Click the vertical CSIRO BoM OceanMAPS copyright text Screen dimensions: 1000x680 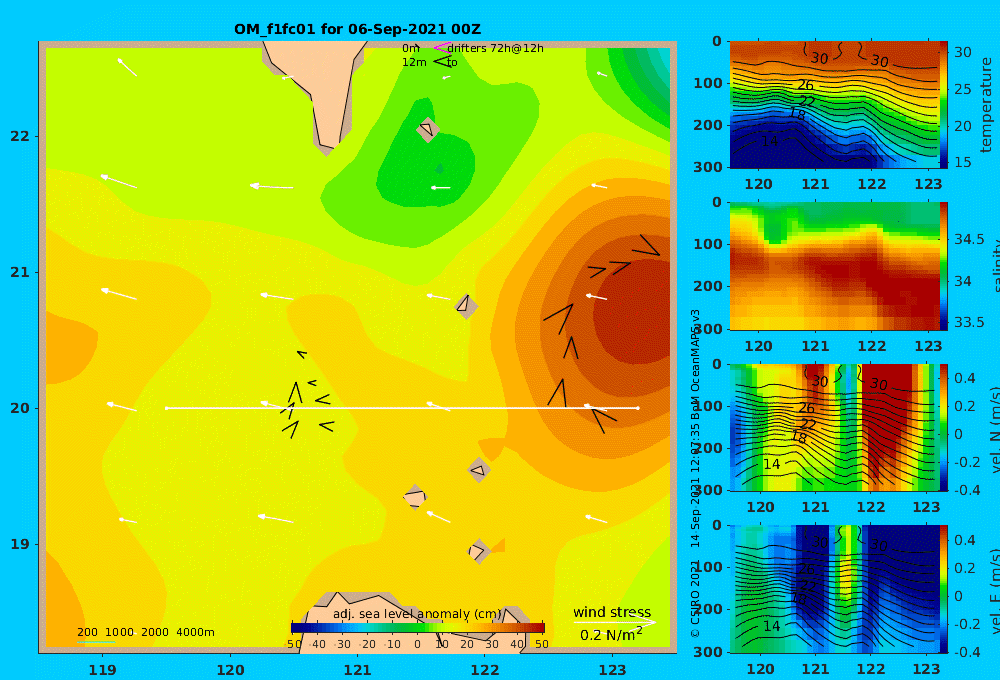tap(695, 473)
